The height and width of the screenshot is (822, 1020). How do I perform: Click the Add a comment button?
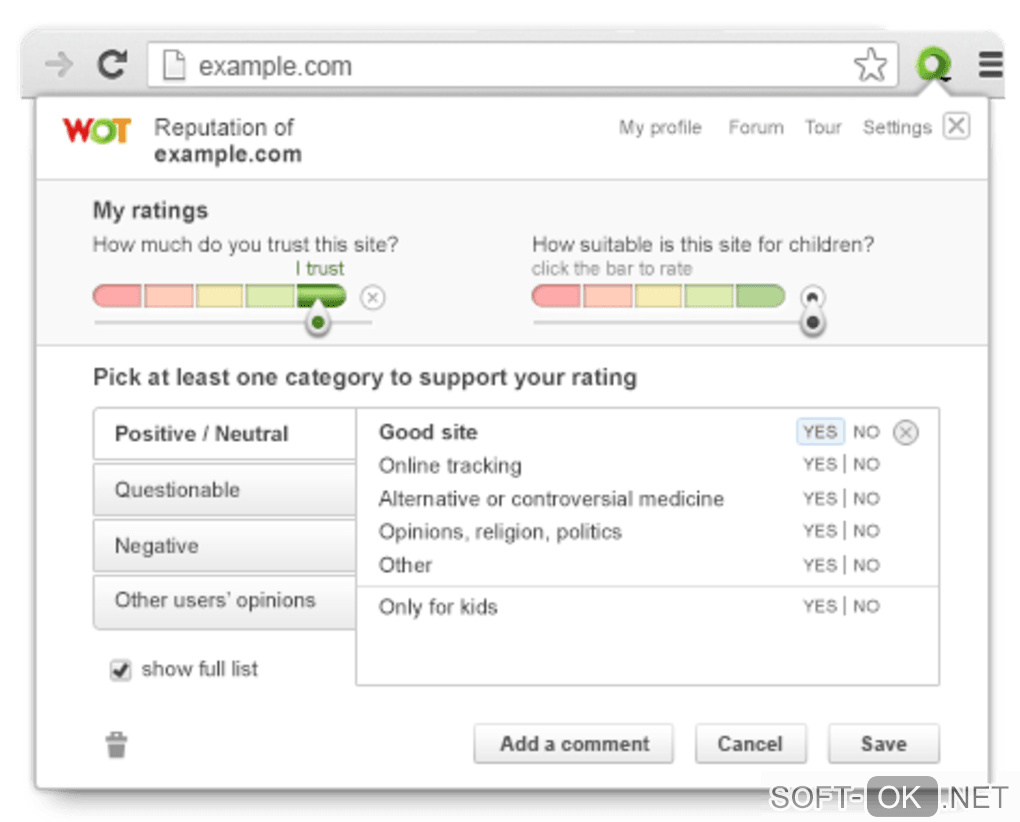tap(573, 744)
